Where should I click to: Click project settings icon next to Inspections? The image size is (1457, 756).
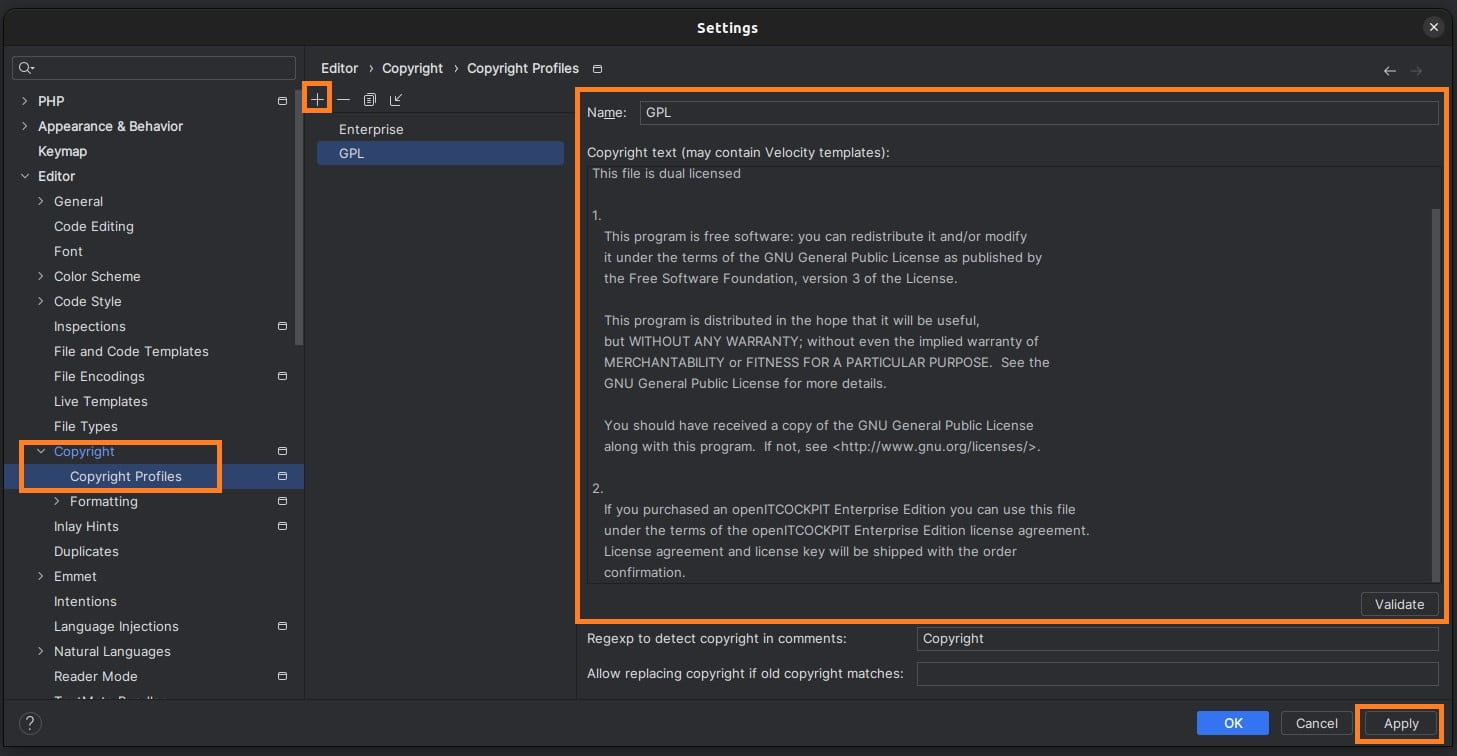[x=282, y=326]
